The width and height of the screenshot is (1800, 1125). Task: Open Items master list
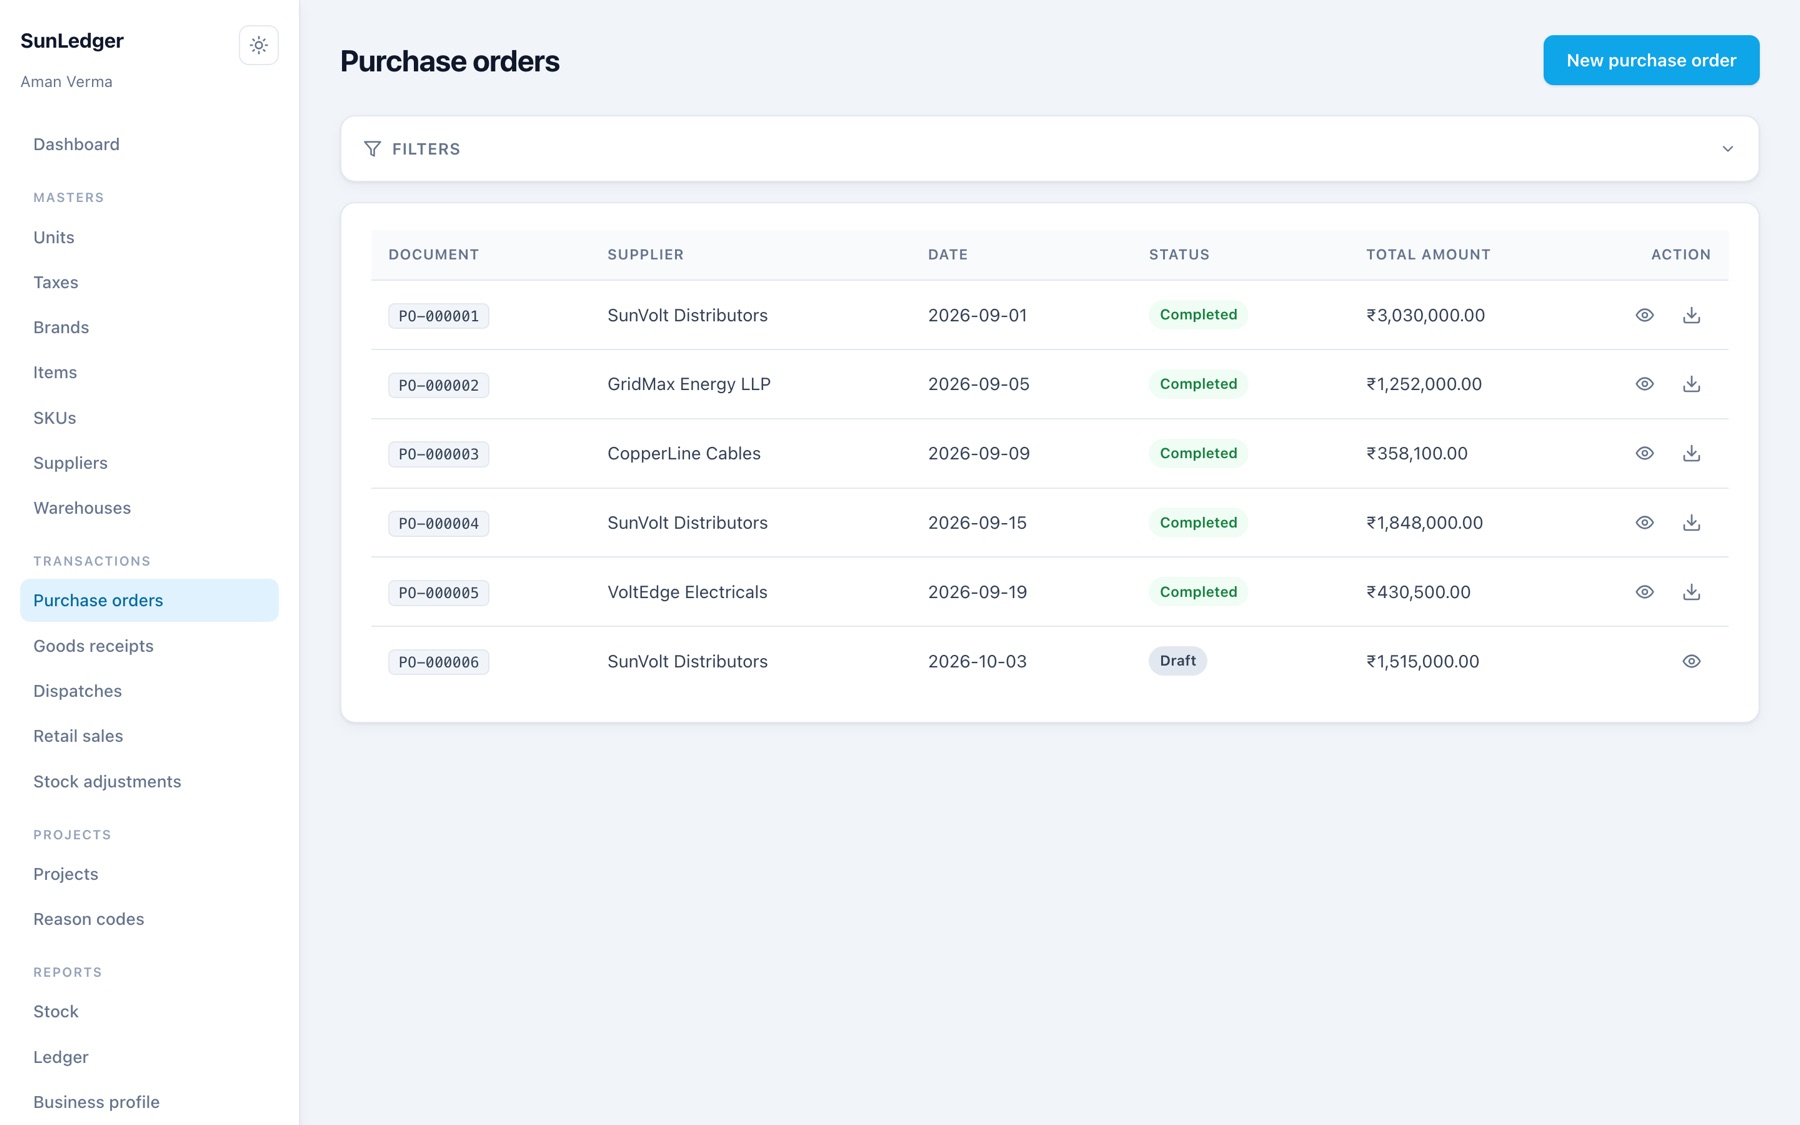[149, 372]
